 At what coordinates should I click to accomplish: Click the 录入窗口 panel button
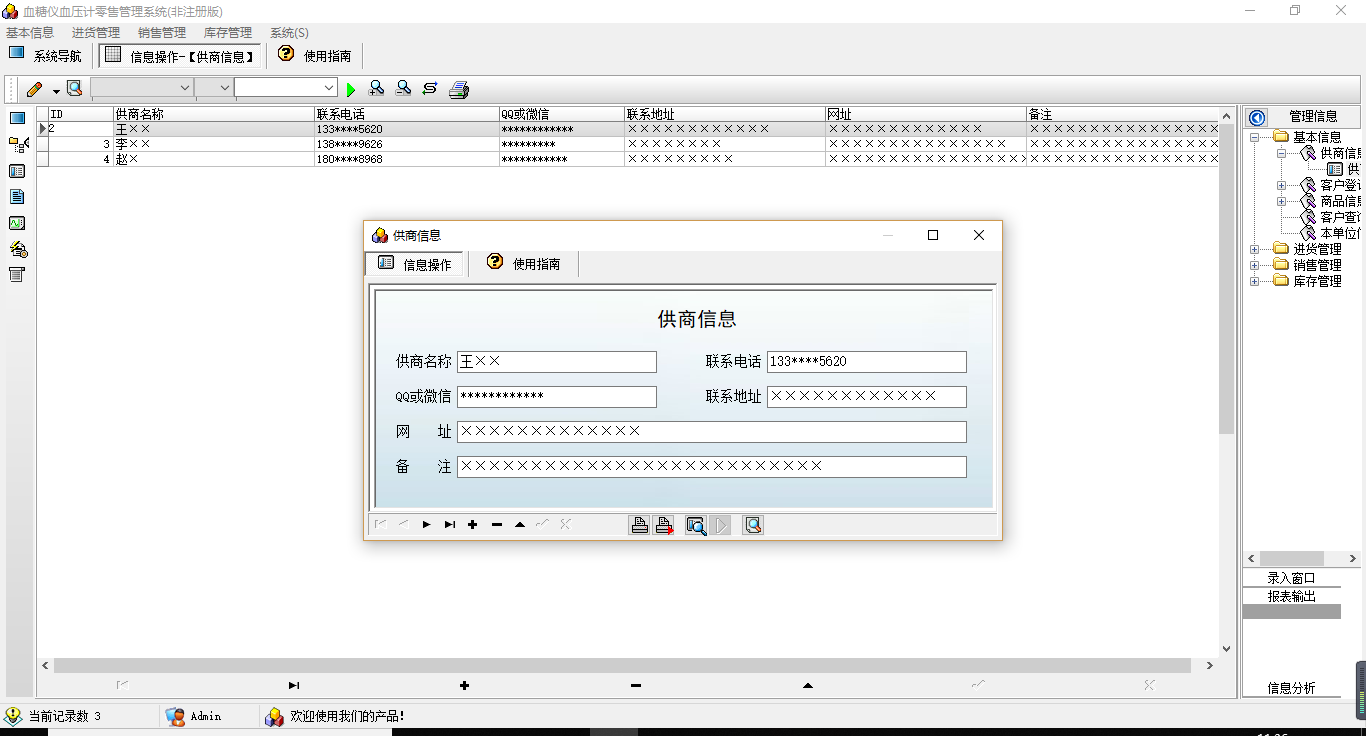[x=1292, y=578]
